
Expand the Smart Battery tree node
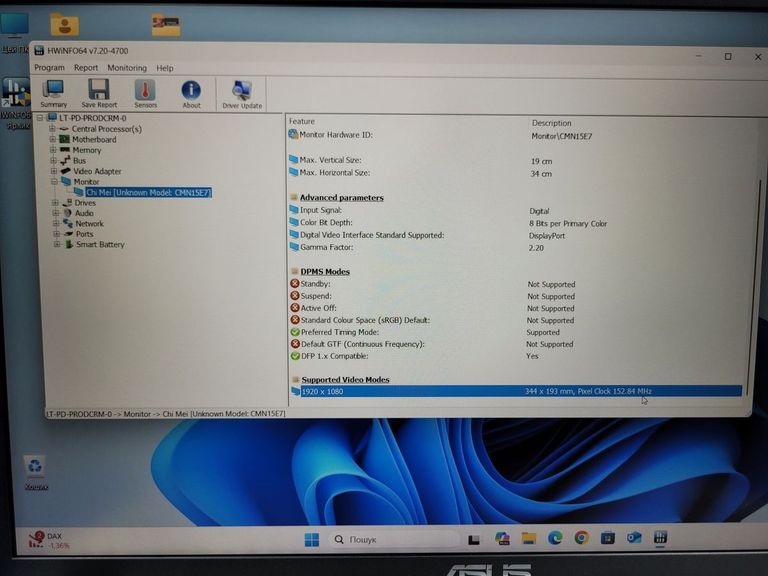click(57, 244)
